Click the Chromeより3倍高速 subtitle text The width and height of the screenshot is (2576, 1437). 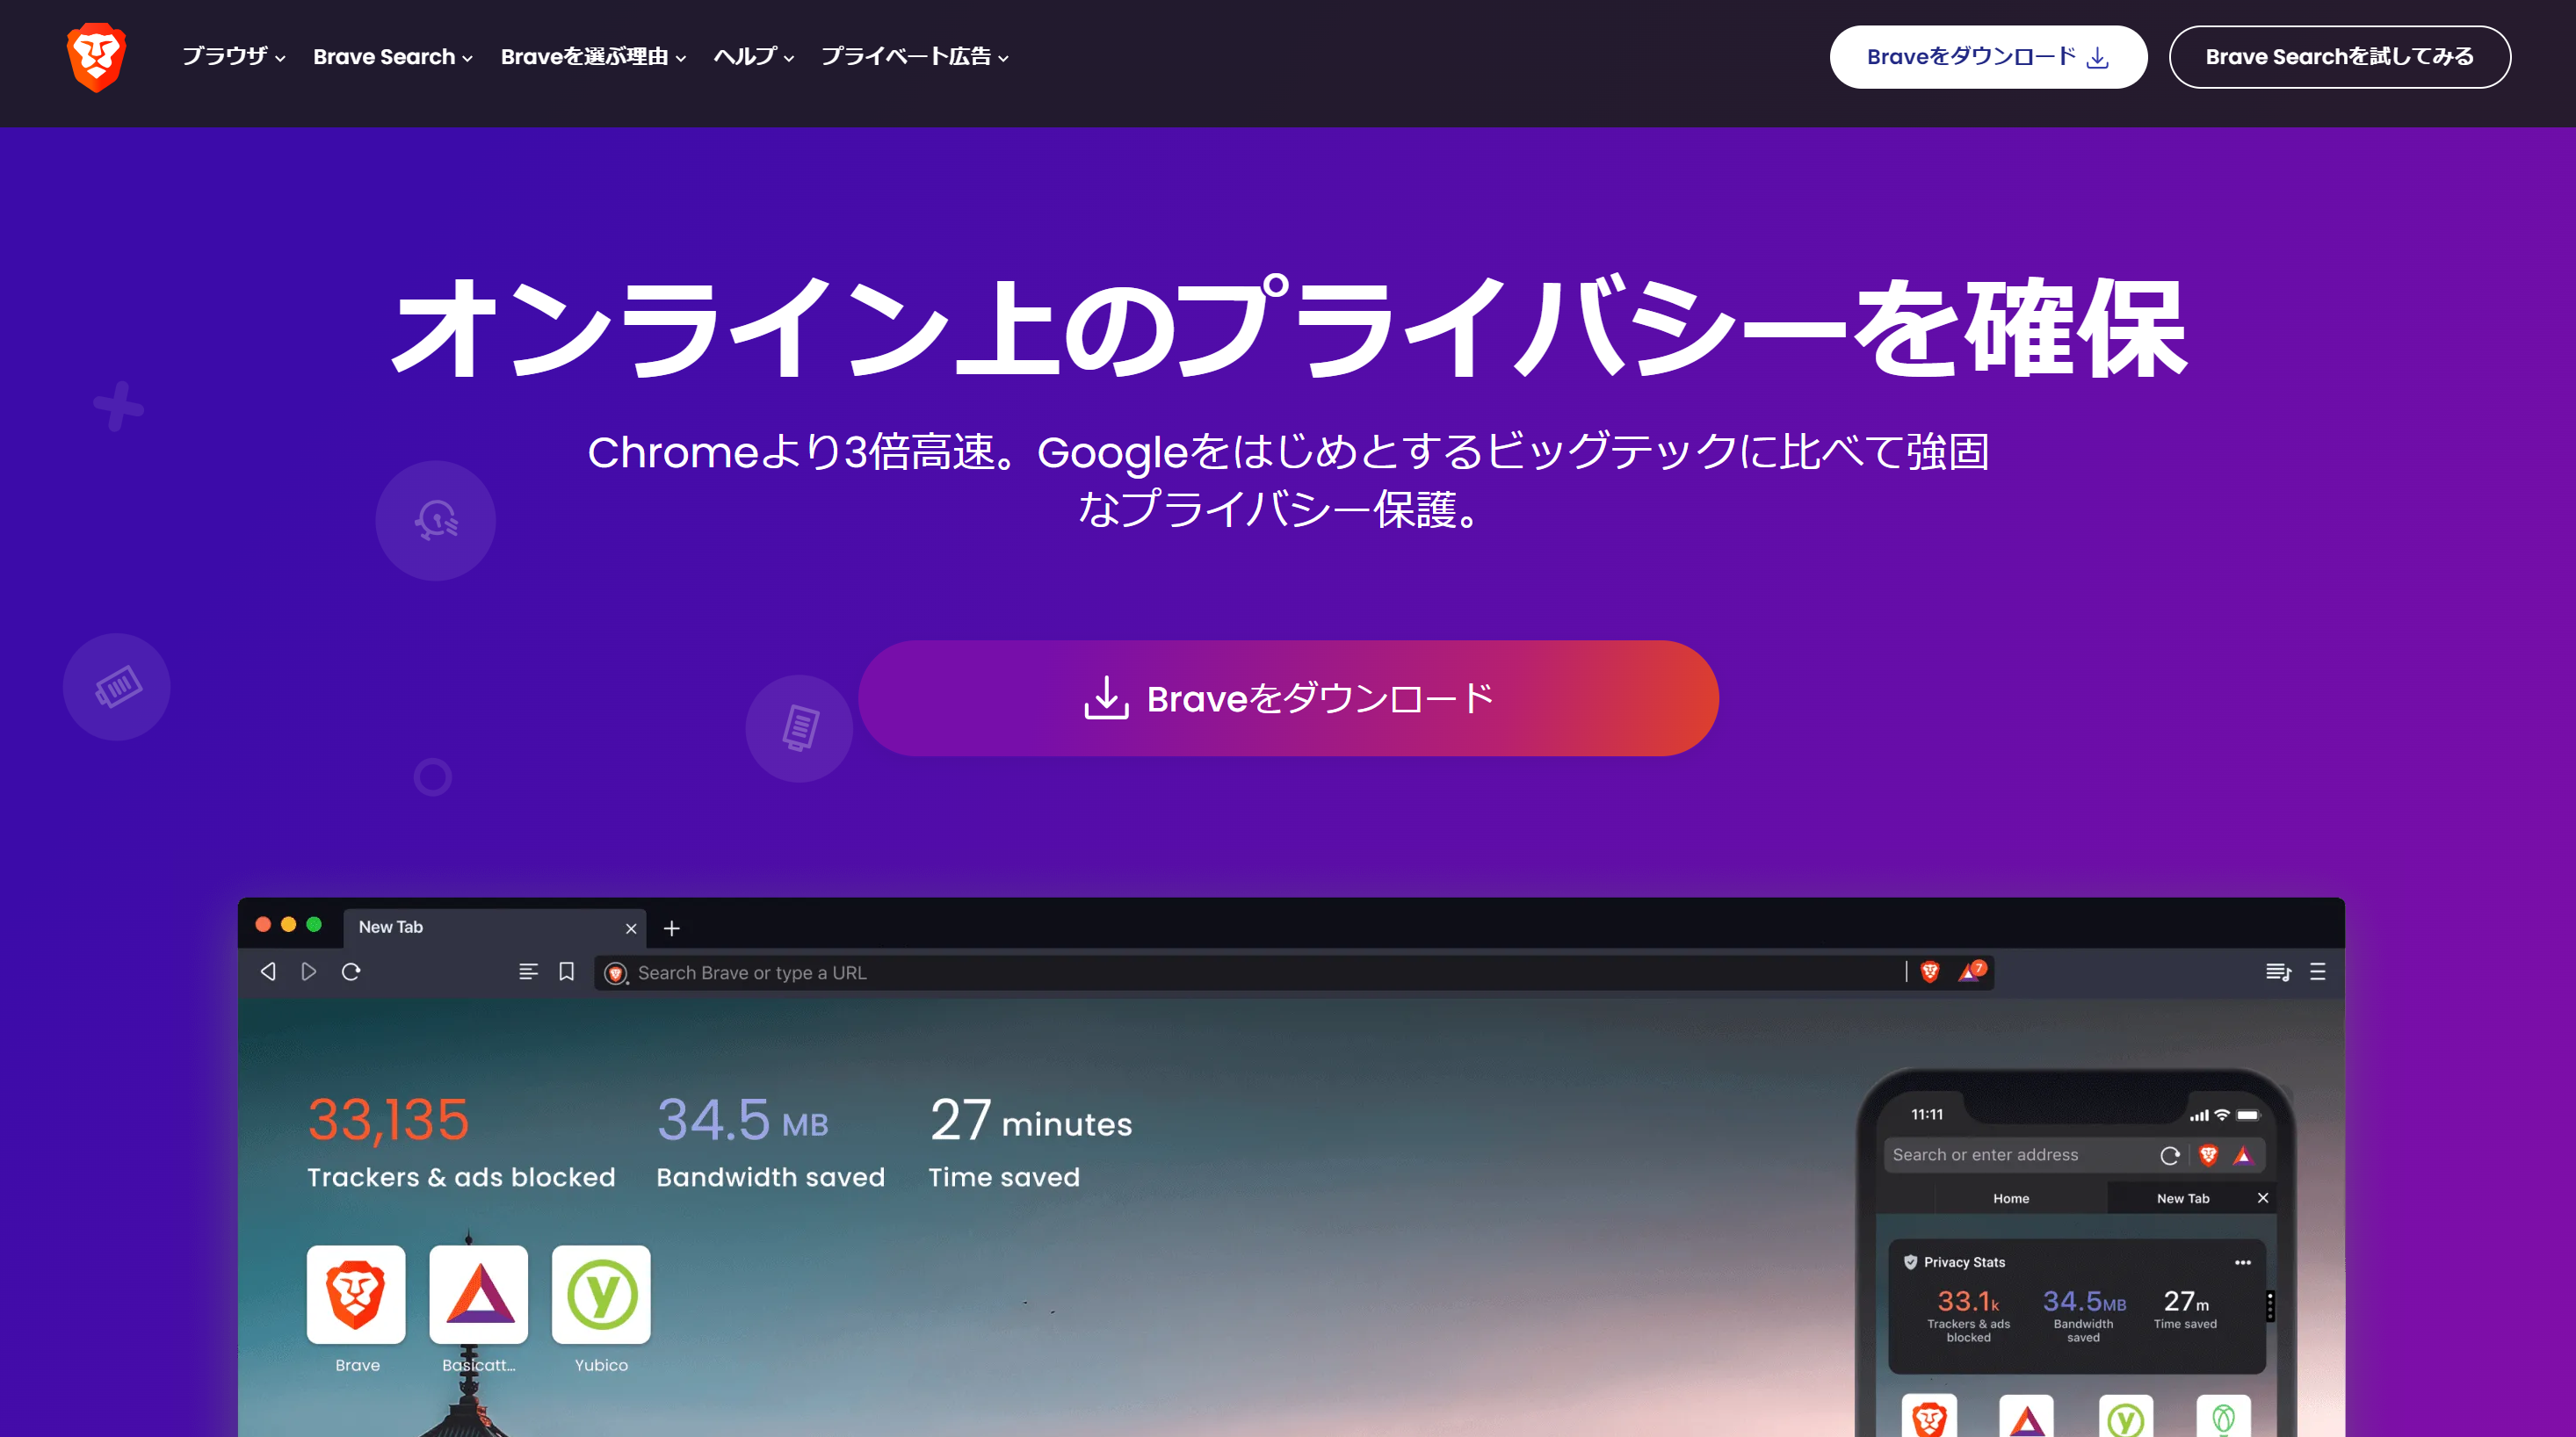pyautogui.click(x=1288, y=480)
